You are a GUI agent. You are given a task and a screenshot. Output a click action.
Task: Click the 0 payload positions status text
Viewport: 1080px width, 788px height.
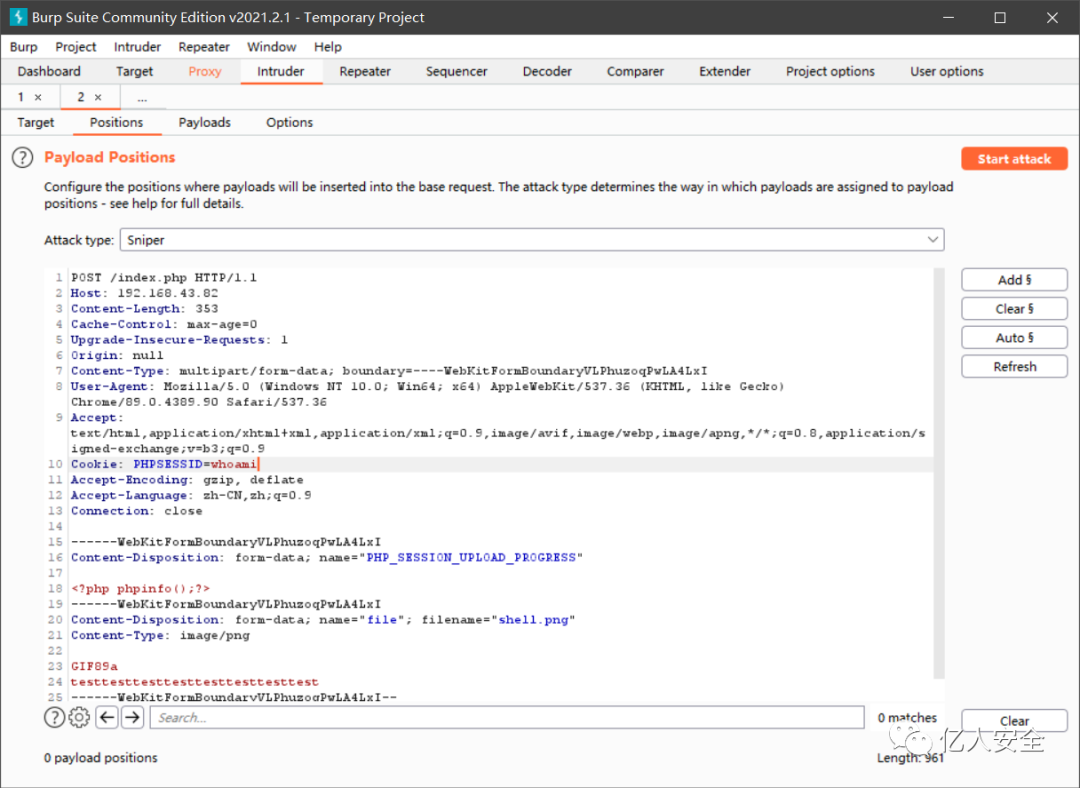pyautogui.click(x=101, y=758)
